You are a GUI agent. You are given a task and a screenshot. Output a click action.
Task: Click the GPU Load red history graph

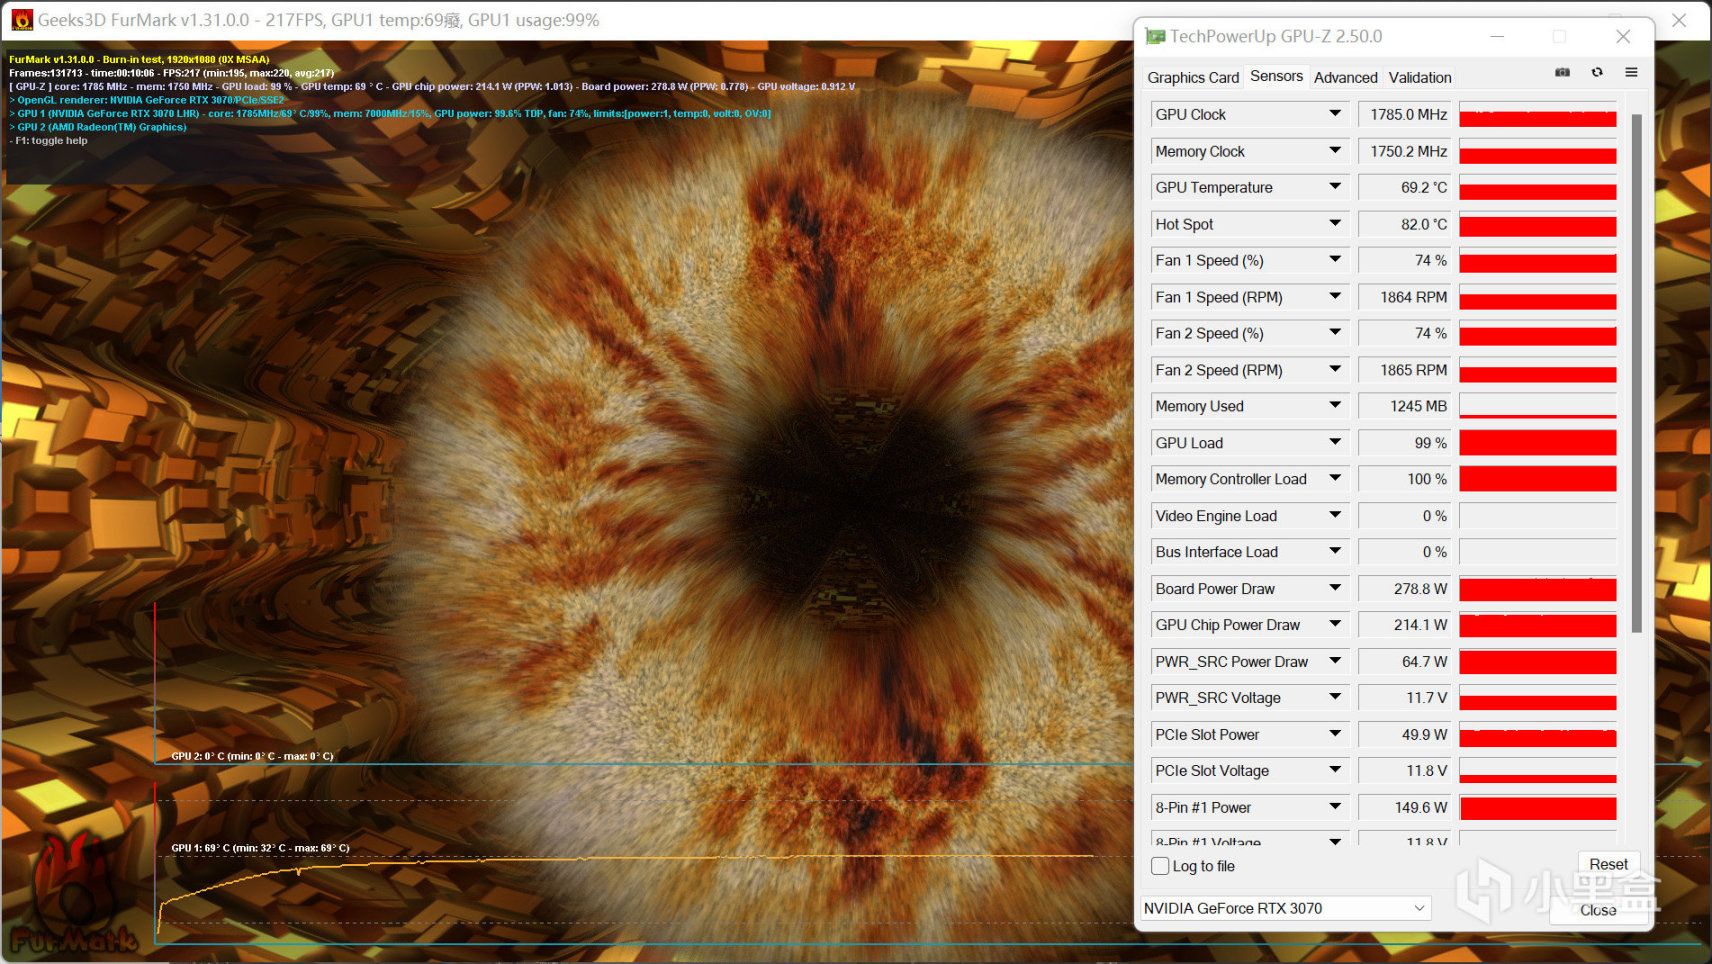1538,443
